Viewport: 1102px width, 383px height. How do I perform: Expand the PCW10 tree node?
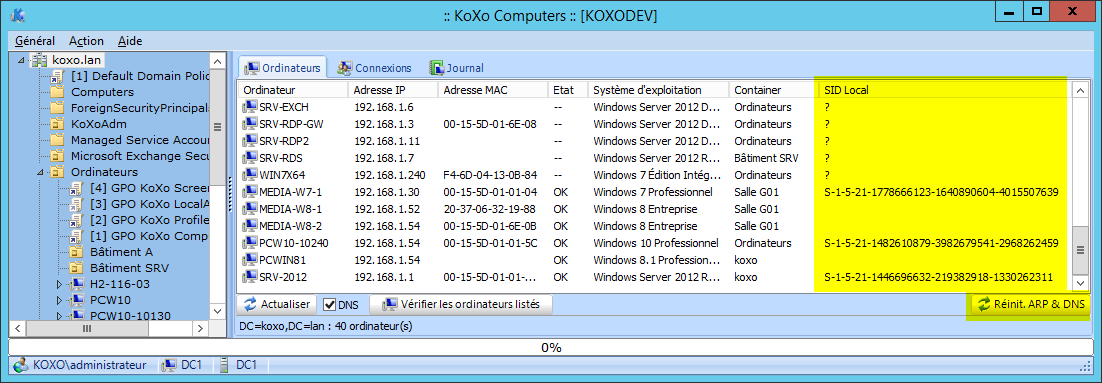coord(60,300)
